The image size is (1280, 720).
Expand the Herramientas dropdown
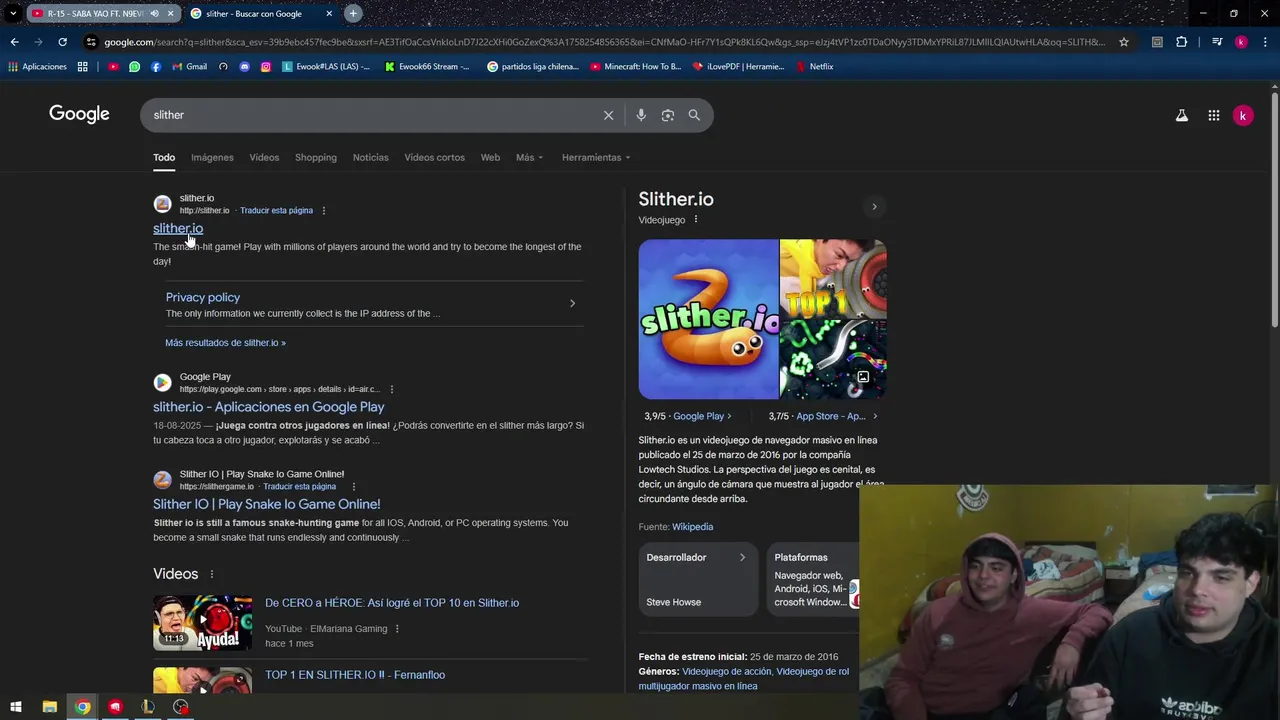(596, 157)
